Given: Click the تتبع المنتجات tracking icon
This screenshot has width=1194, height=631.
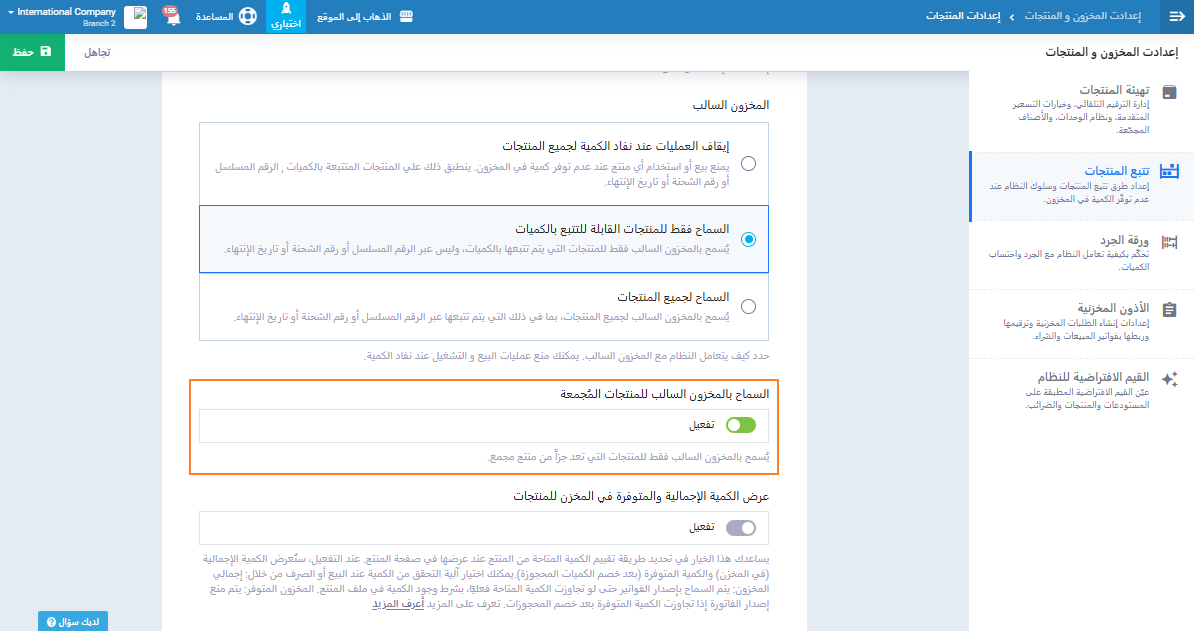Looking at the screenshot, I should coord(1169,171).
